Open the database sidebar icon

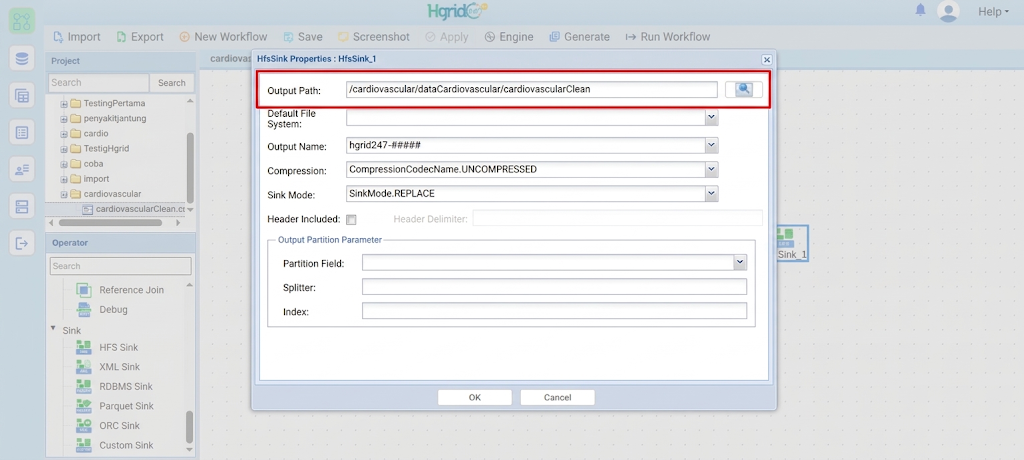pos(22,59)
